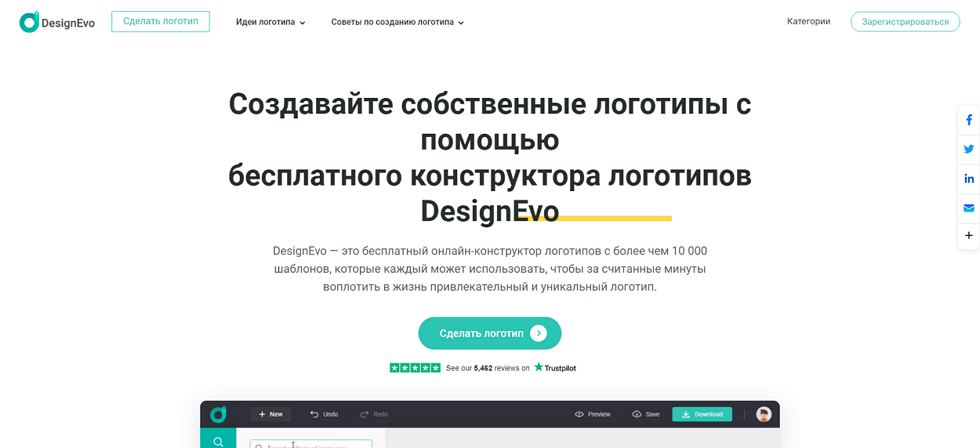Open the Идеи логотипа dropdown menu
The height and width of the screenshot is (448, 980).
[270, 22]
